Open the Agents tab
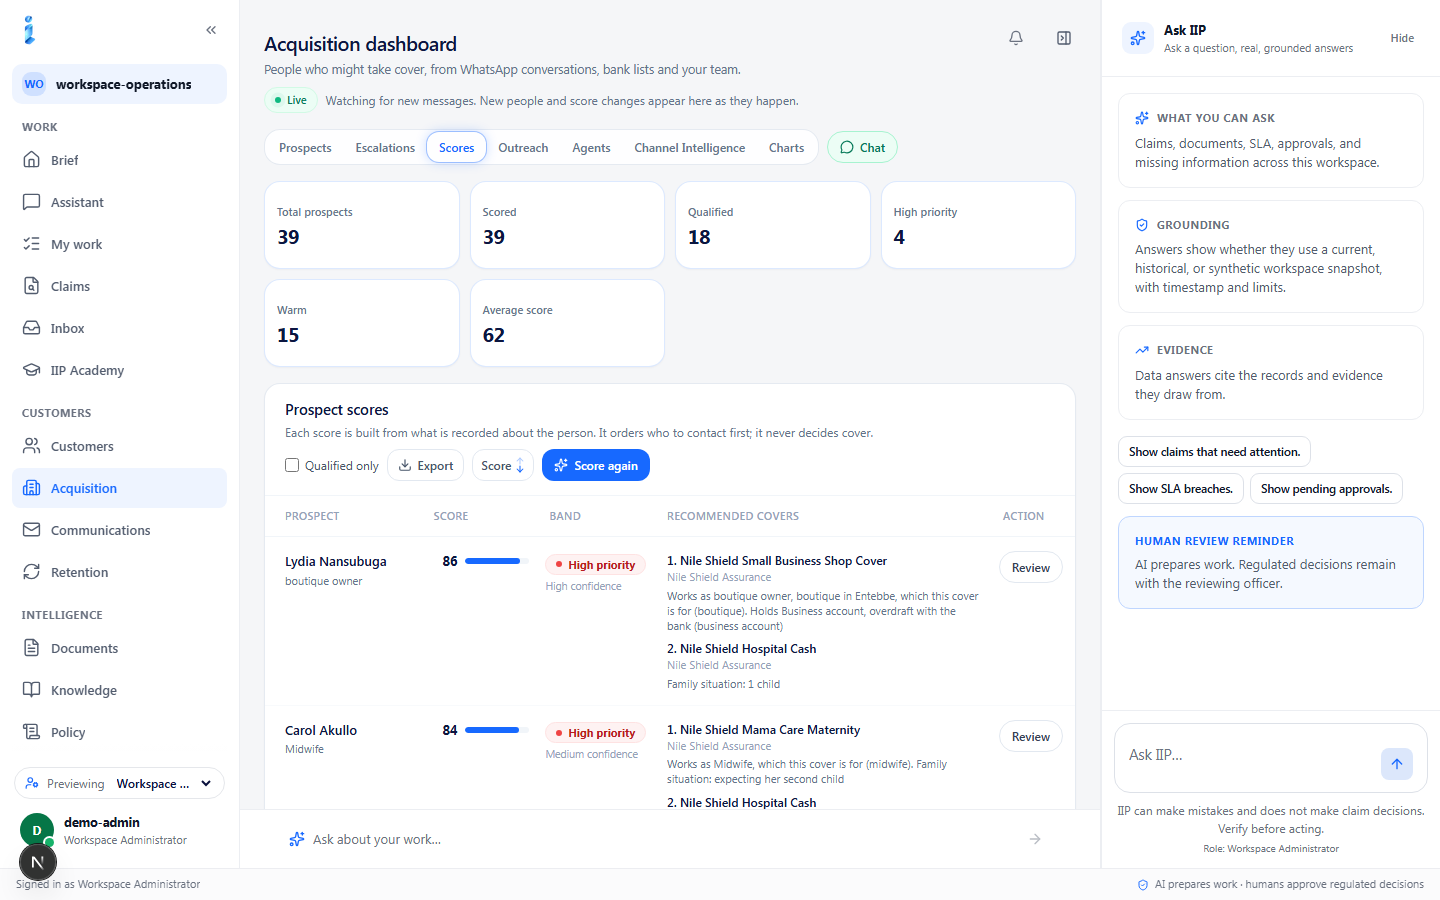This screenshot has width=1440, height=900. 591,147
